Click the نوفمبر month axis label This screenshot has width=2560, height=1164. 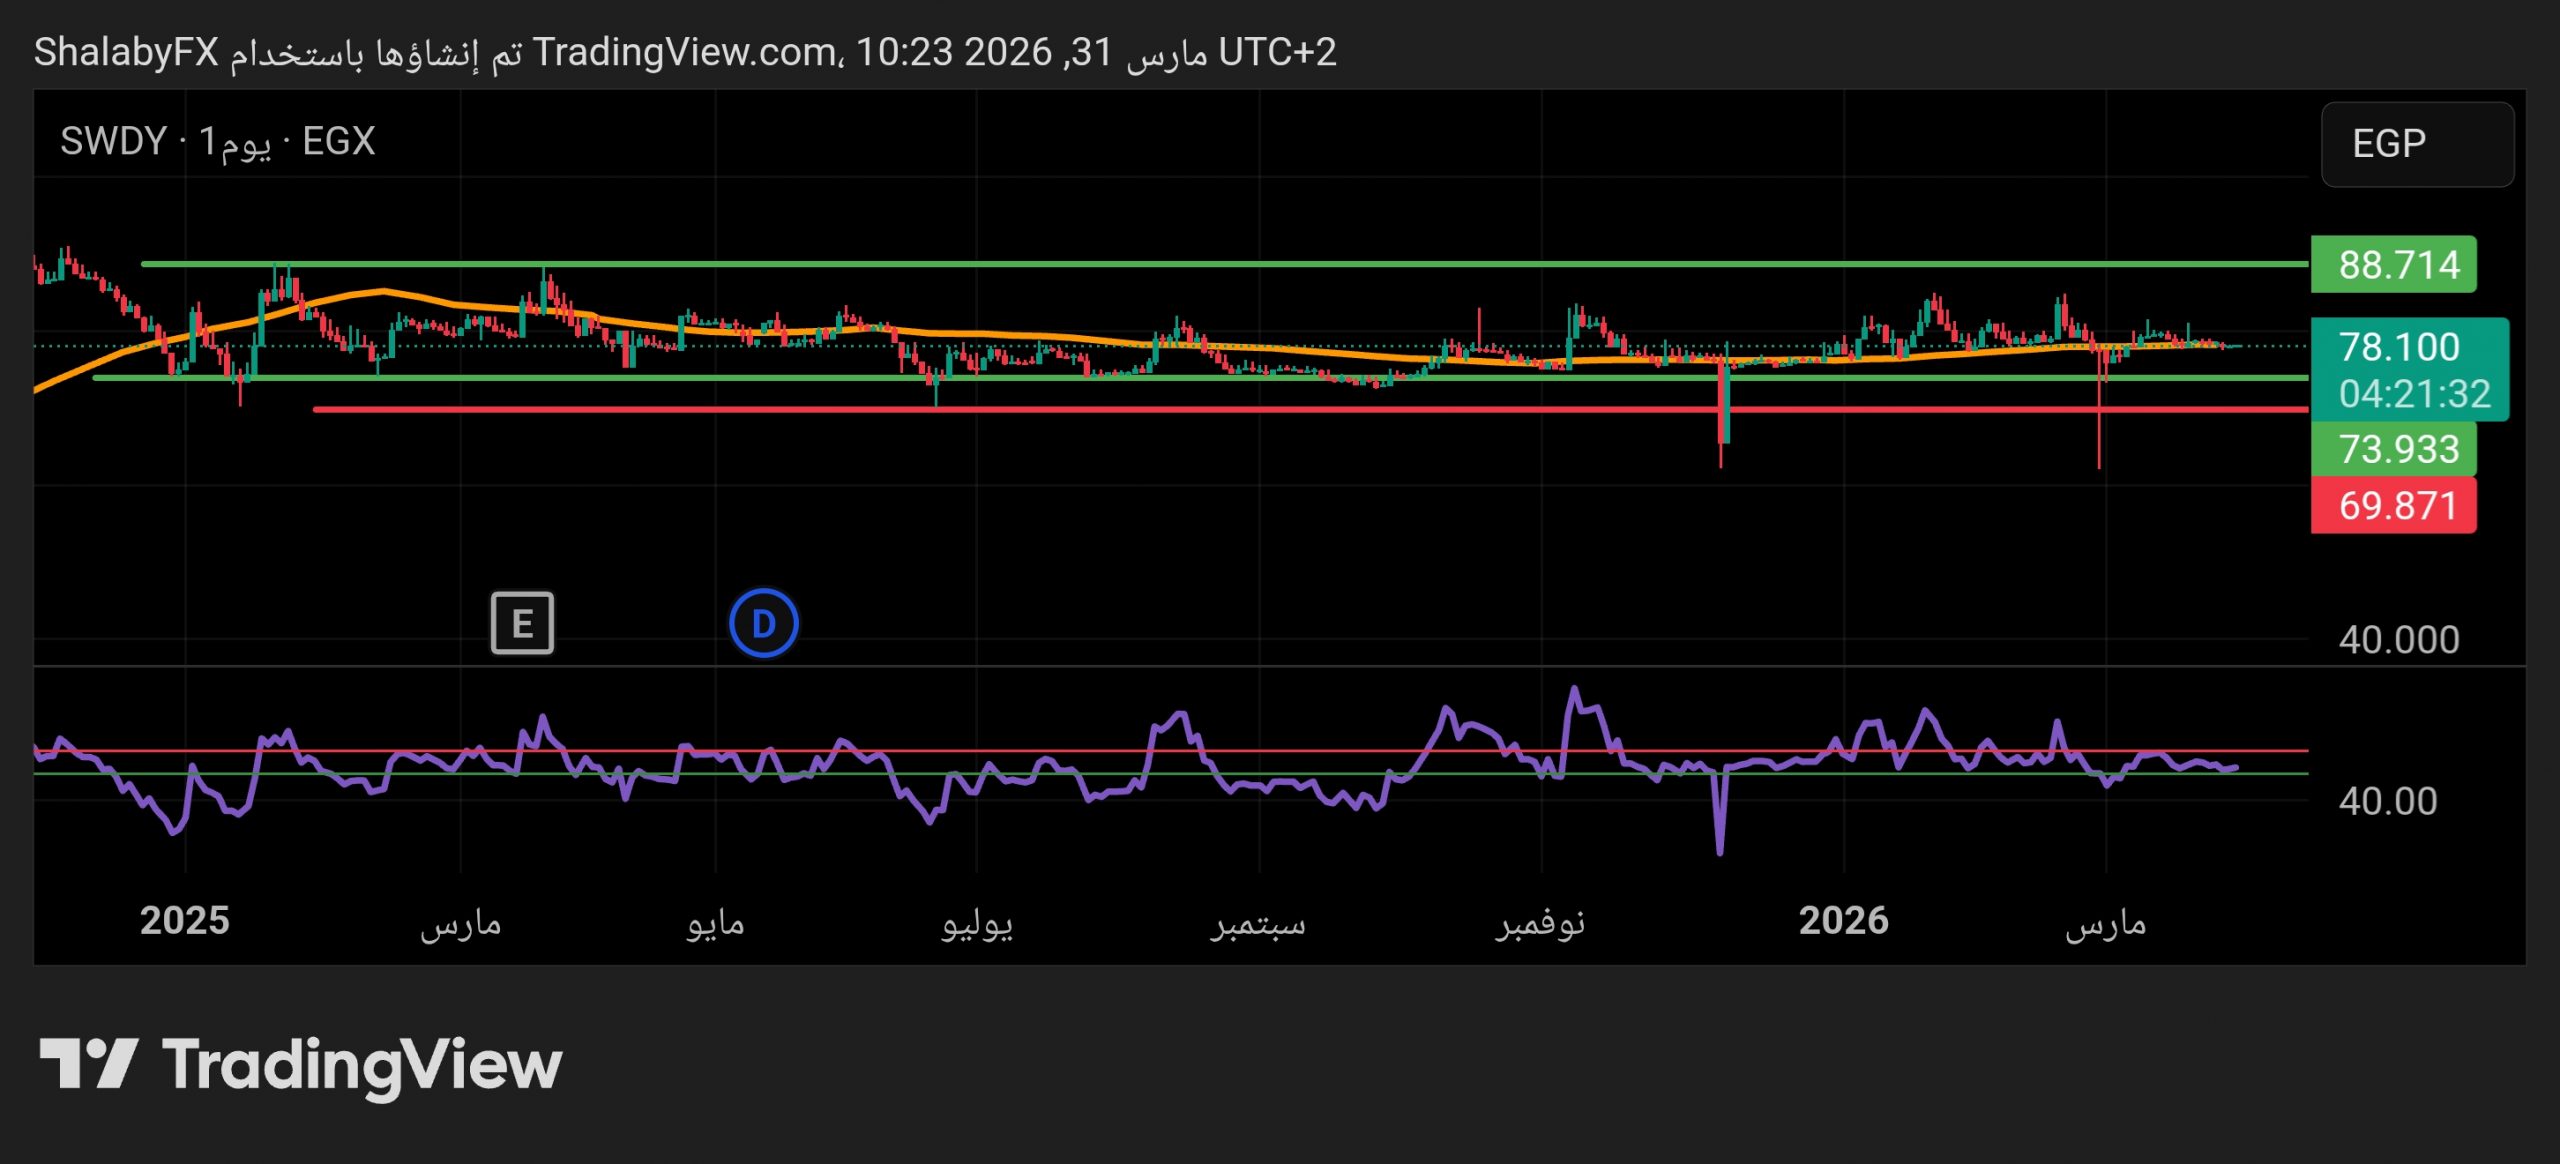pos(1540,923)
